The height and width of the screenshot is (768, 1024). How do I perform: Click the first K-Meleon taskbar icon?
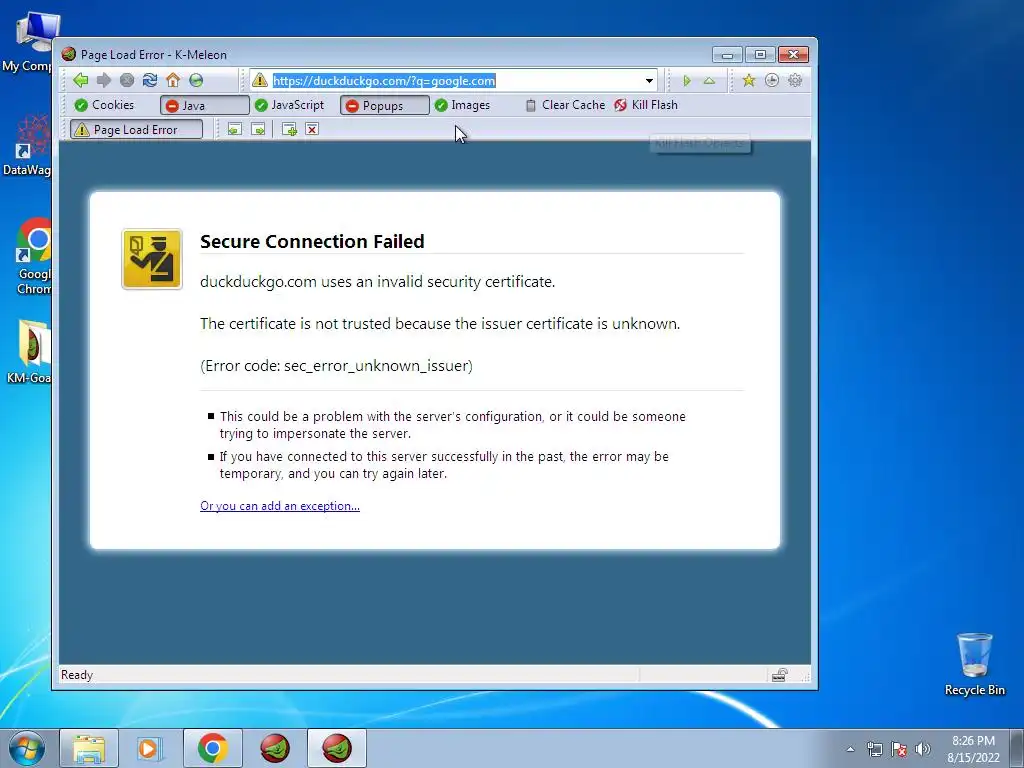click(275, 748)
